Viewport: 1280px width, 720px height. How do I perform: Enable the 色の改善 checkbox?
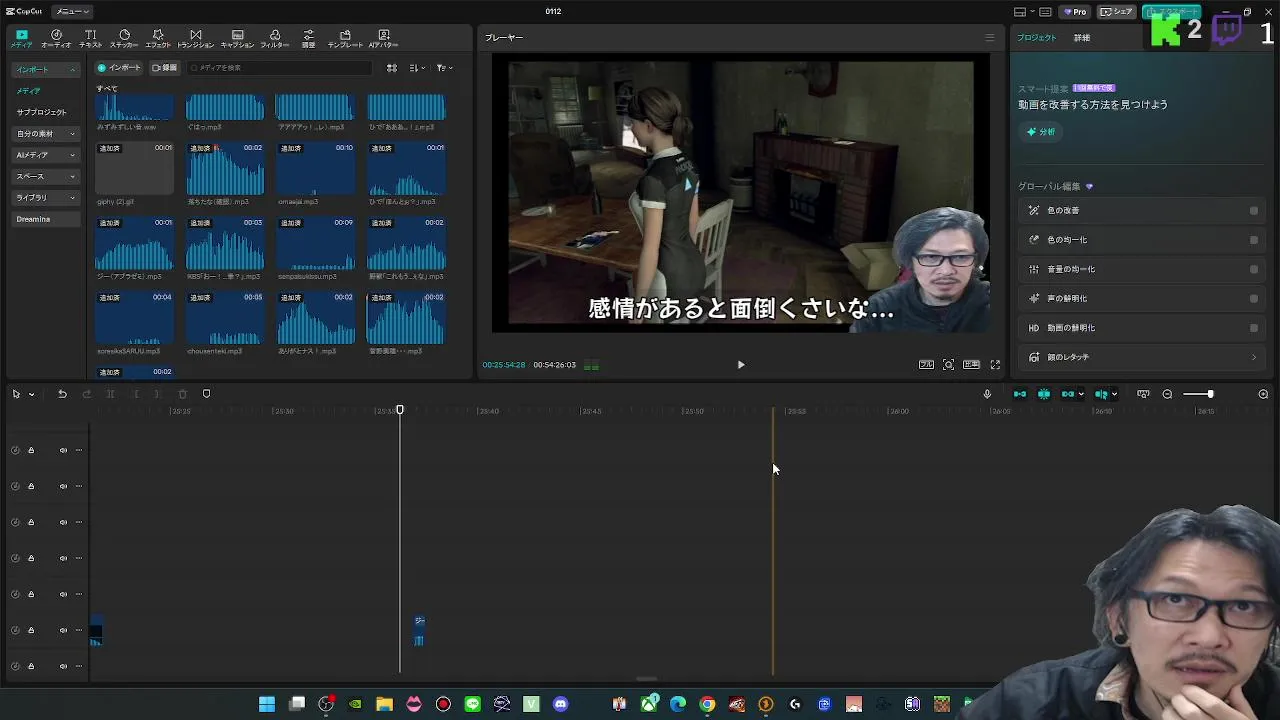(1254, 211)
